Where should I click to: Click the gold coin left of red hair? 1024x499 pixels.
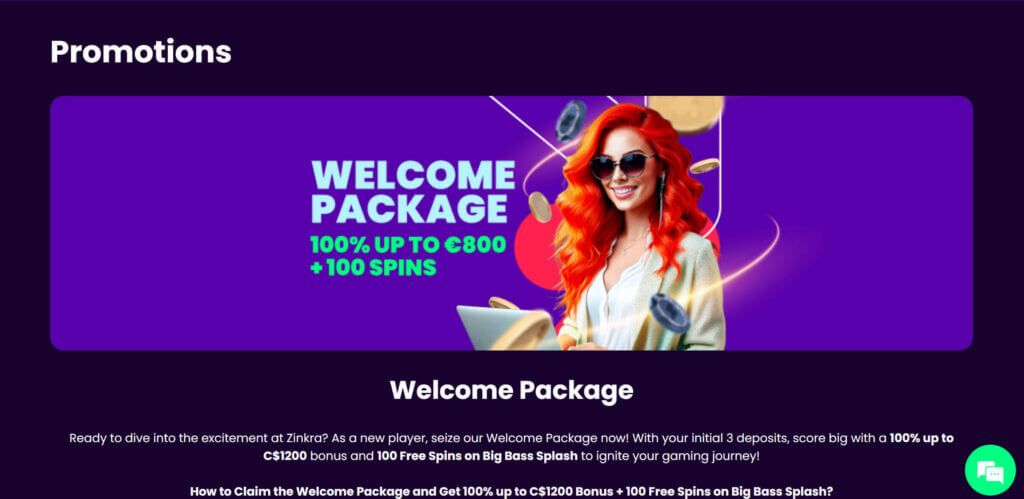[540, 207]
